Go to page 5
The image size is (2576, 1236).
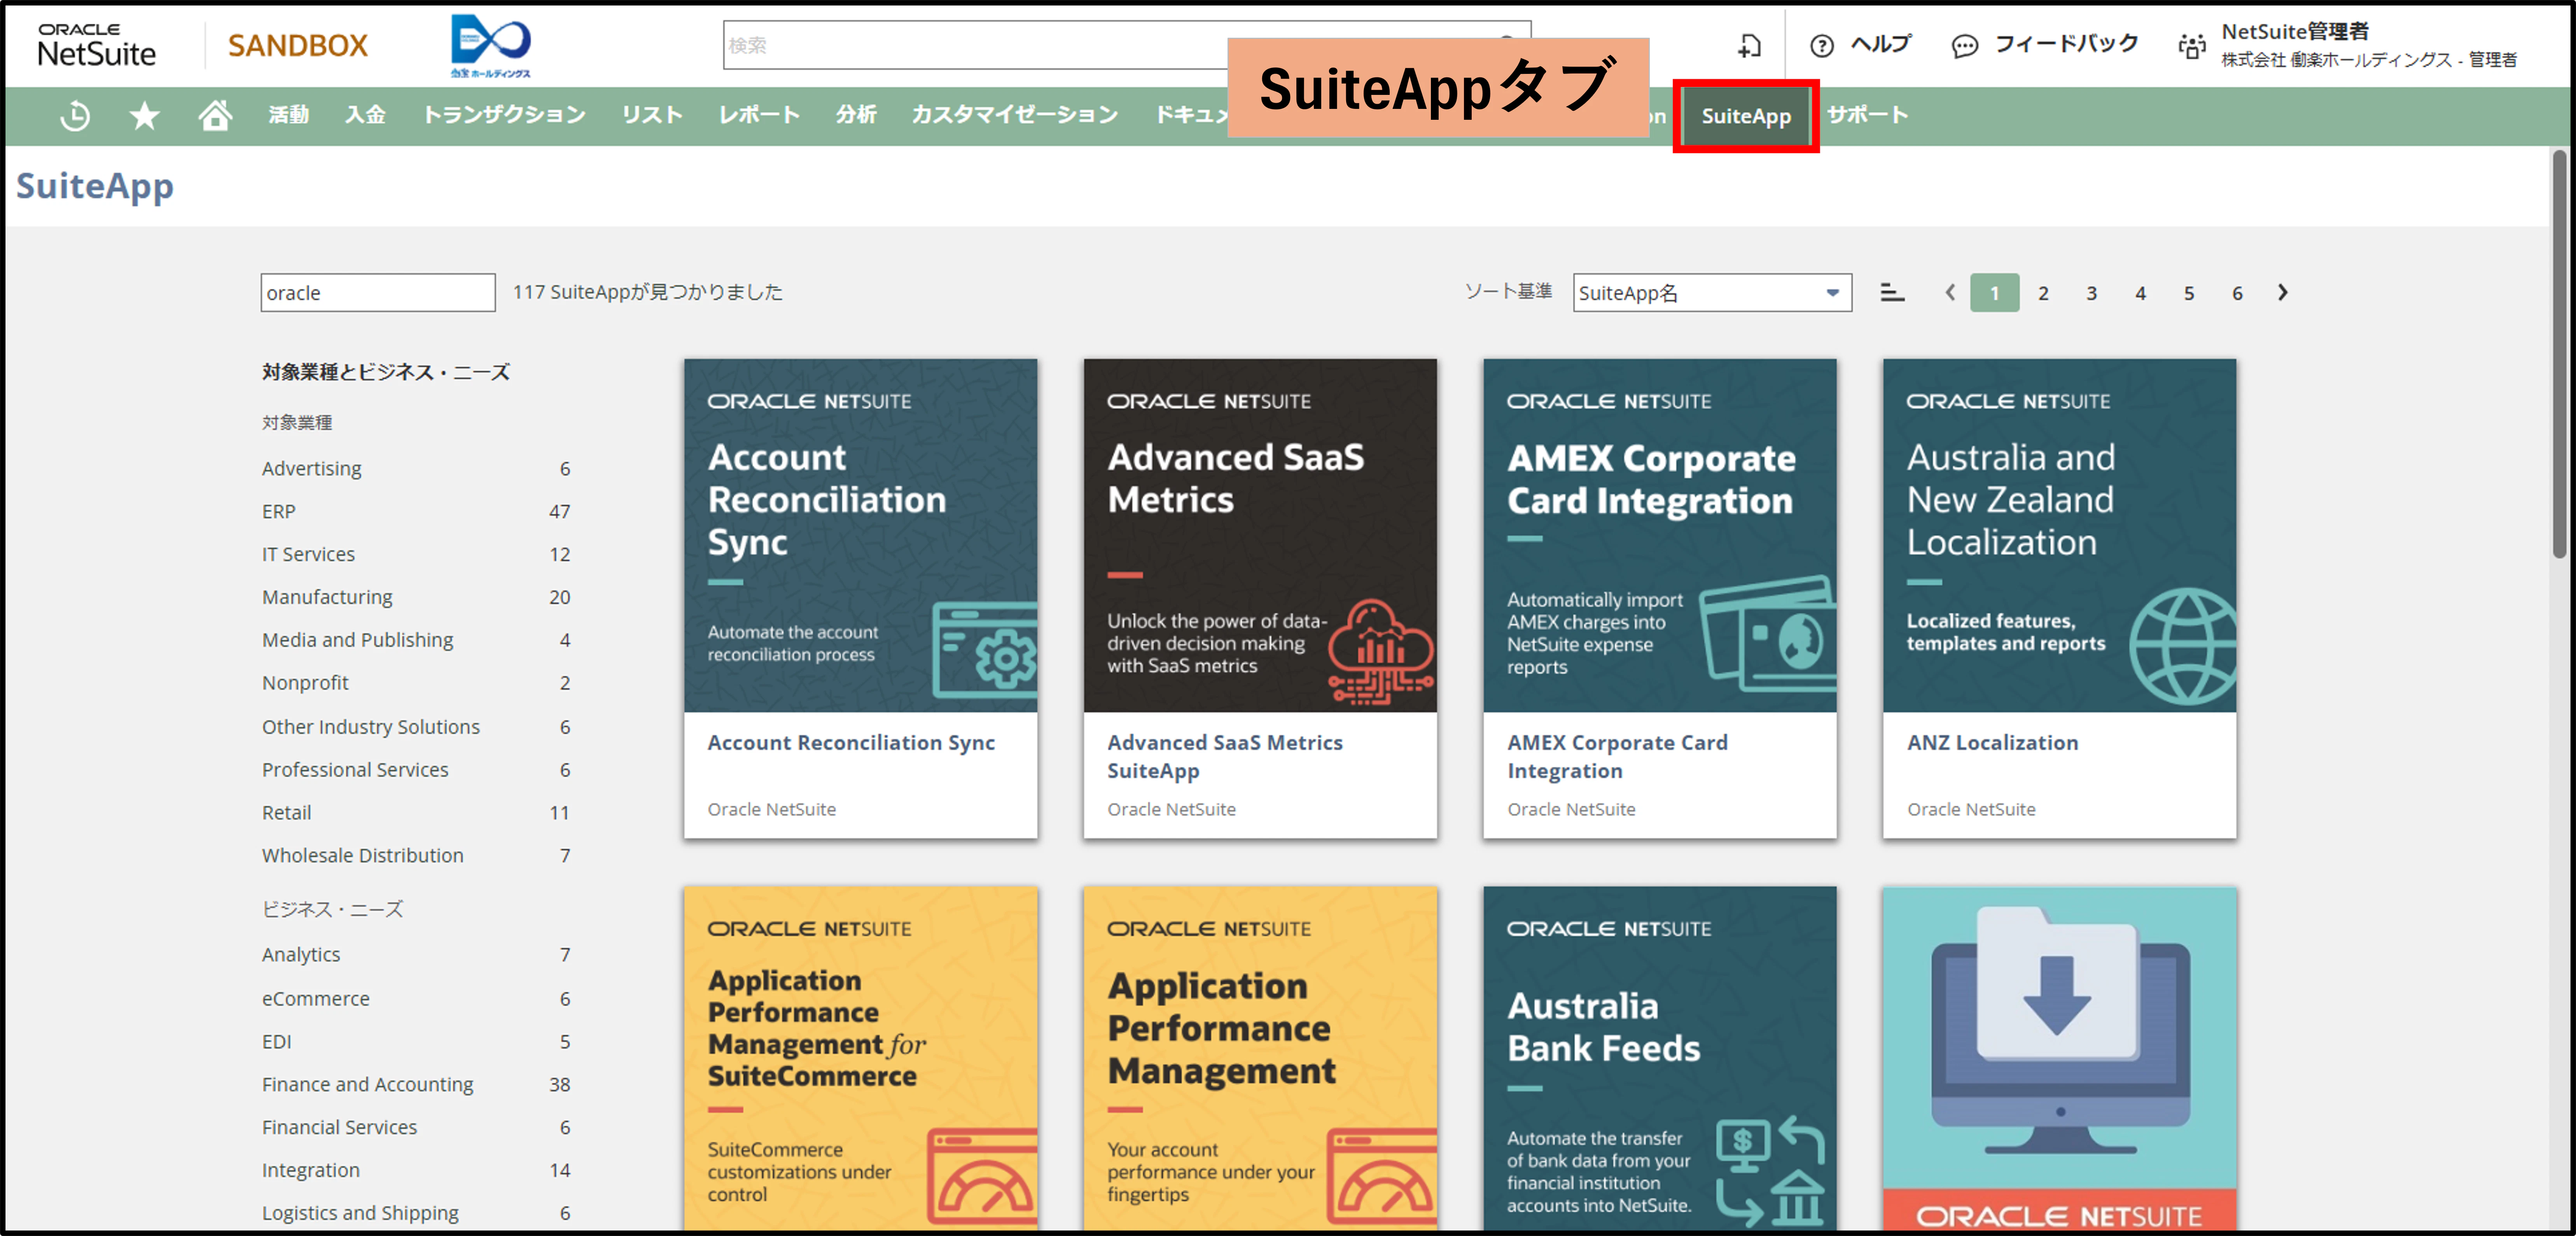pos(2189,293)
